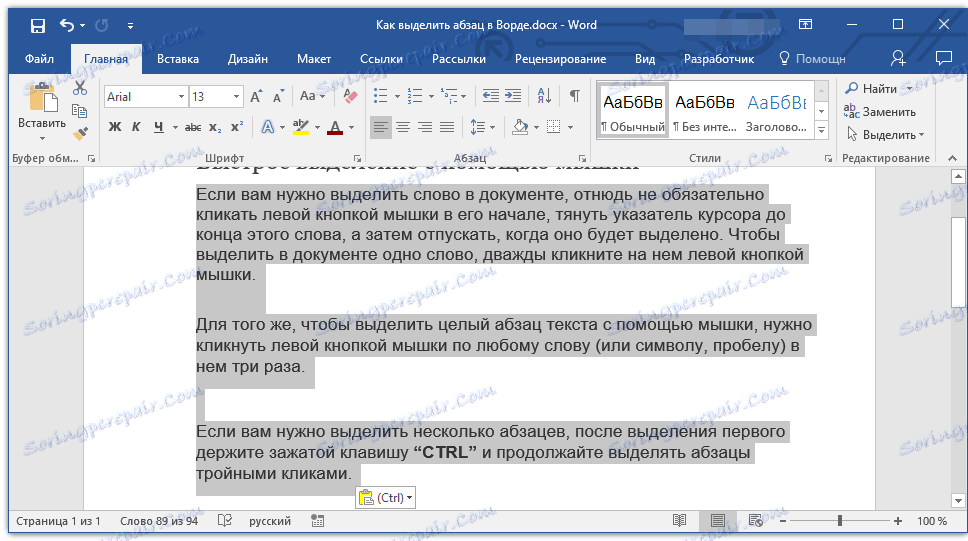Image resolution: width=968 pixels, height=541 pixels.
Task: Click the Заменить button
Action: 880,112
